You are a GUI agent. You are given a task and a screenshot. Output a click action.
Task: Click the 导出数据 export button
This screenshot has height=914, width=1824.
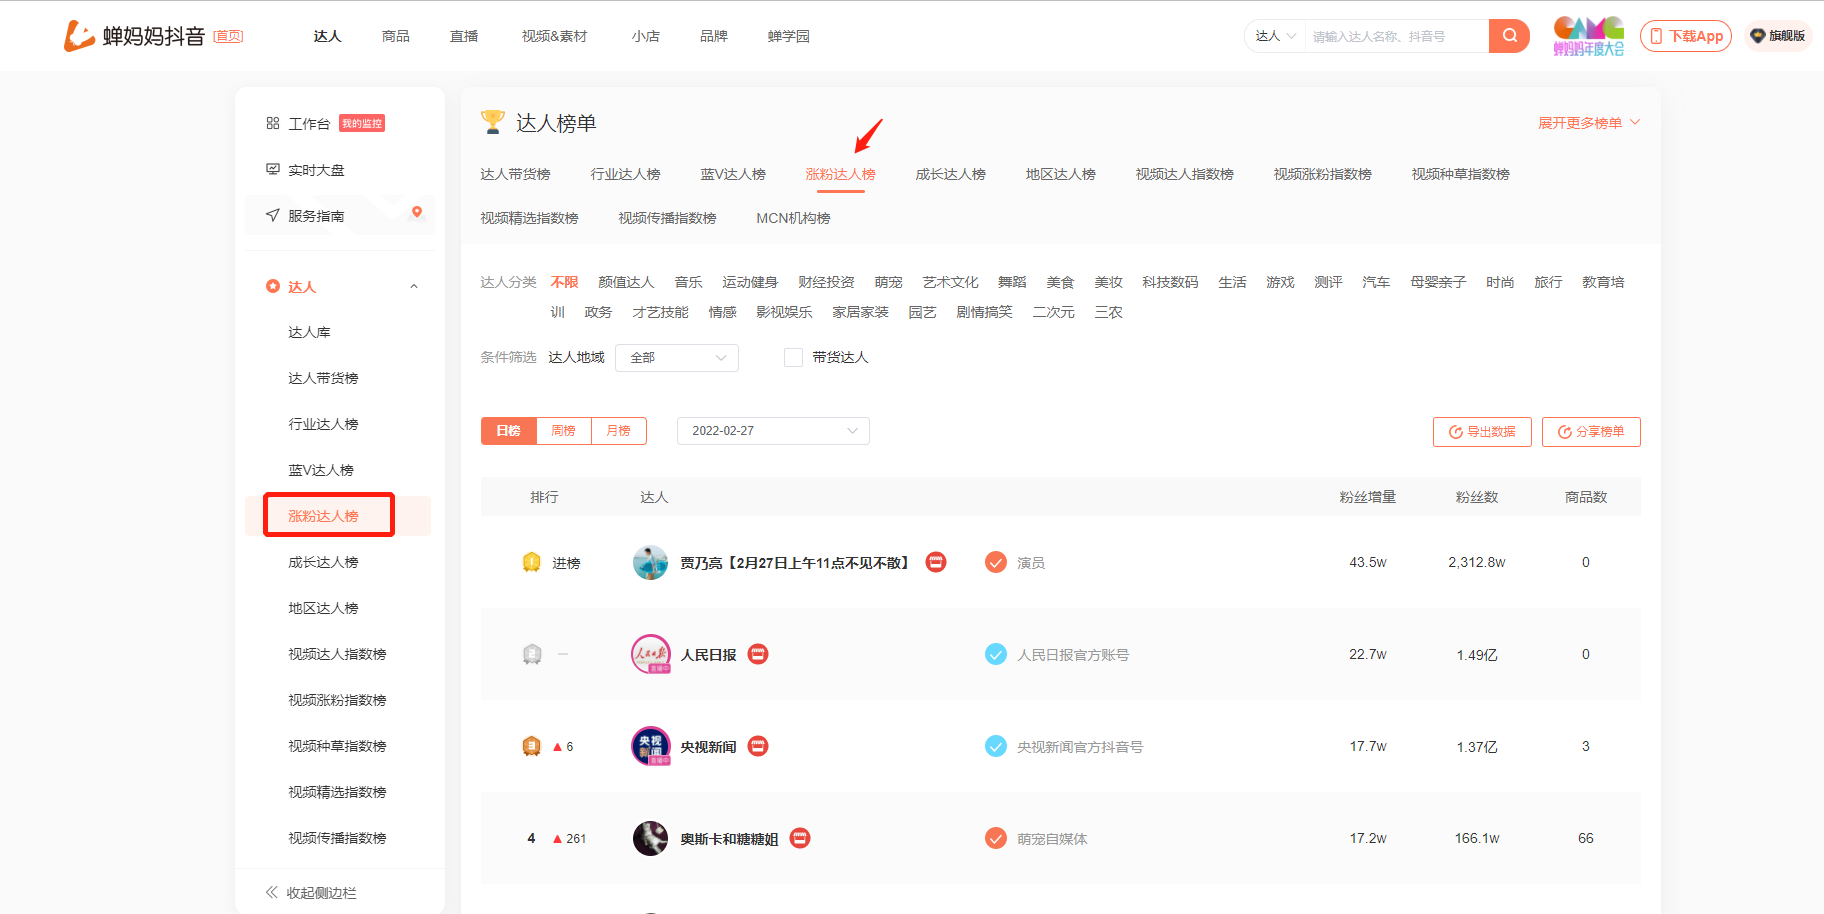(1482, 432)
